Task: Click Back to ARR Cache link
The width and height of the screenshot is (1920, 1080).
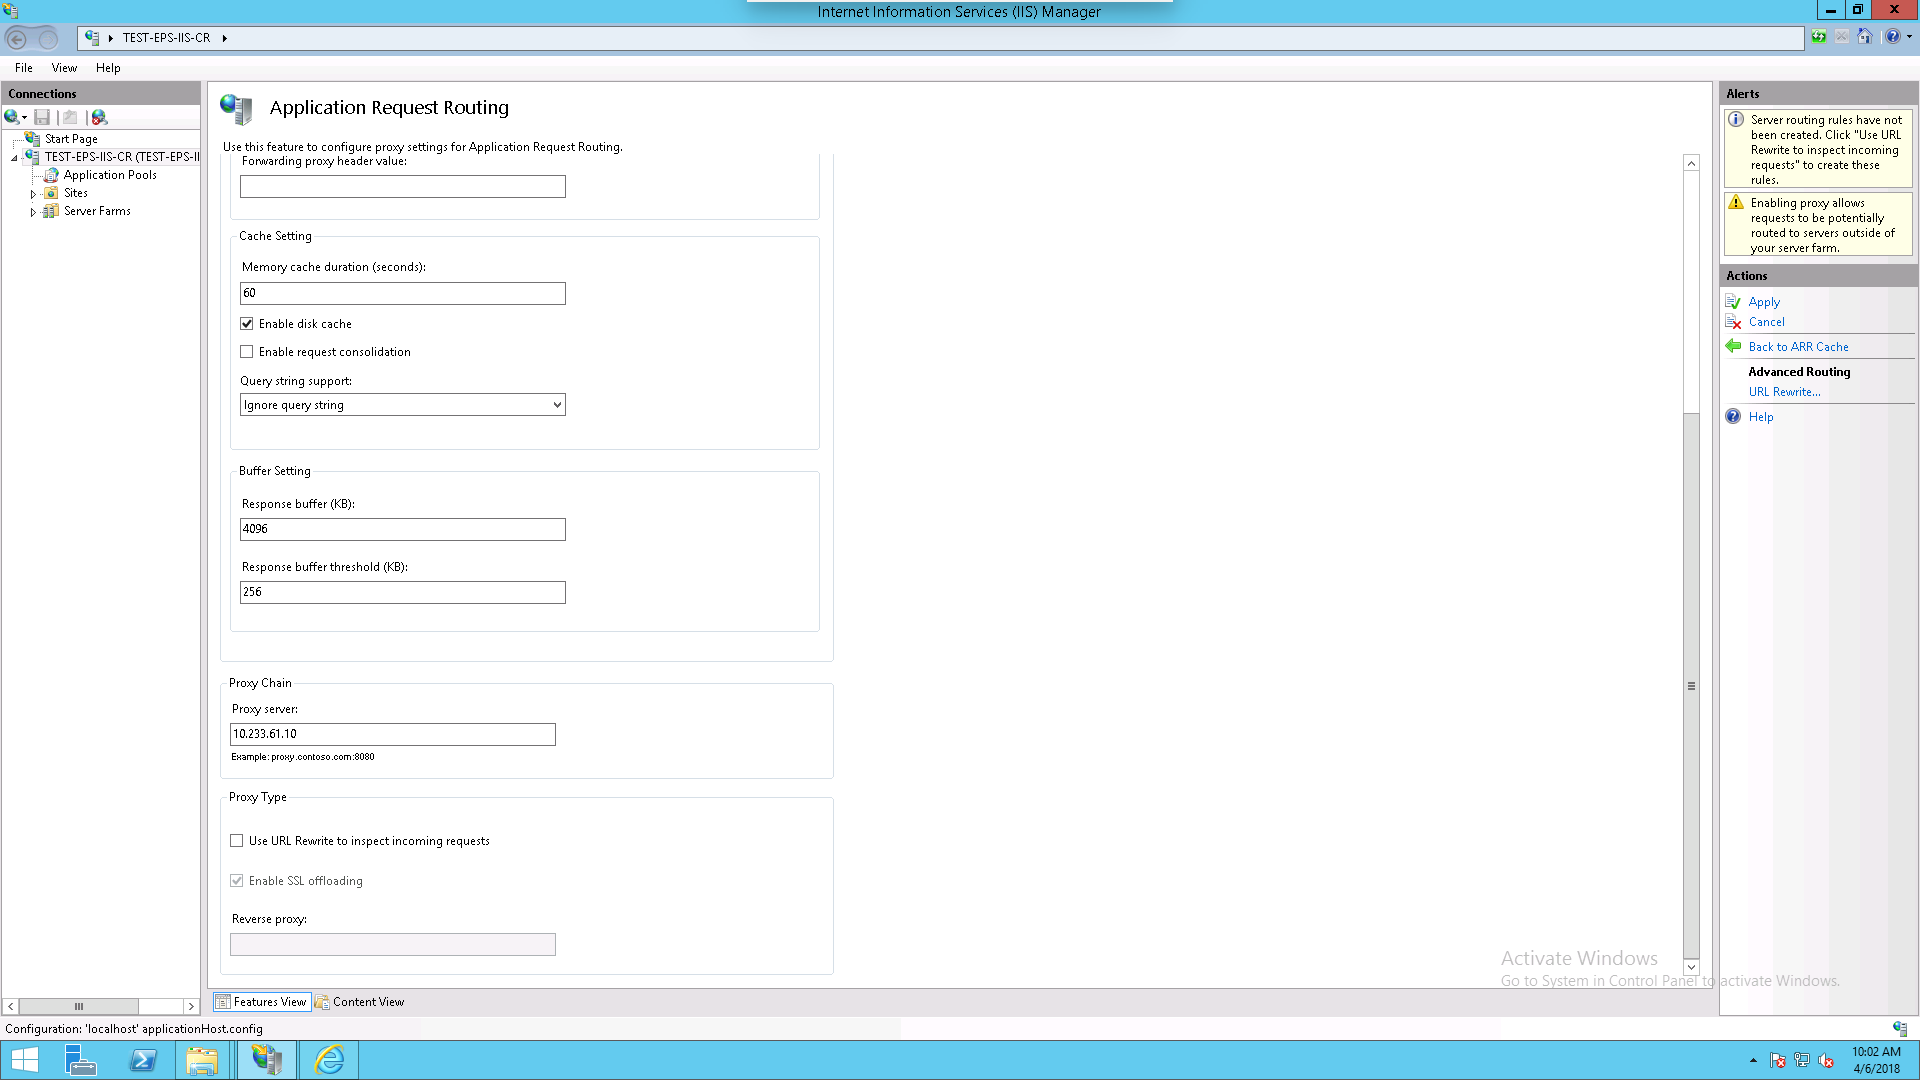Action: [x=1798, y=347]
